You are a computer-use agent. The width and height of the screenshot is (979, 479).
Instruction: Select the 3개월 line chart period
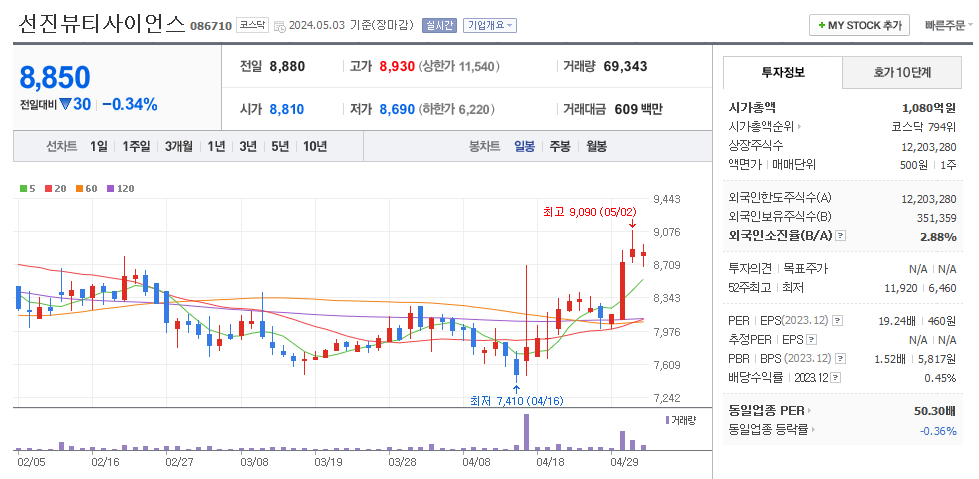179,147
